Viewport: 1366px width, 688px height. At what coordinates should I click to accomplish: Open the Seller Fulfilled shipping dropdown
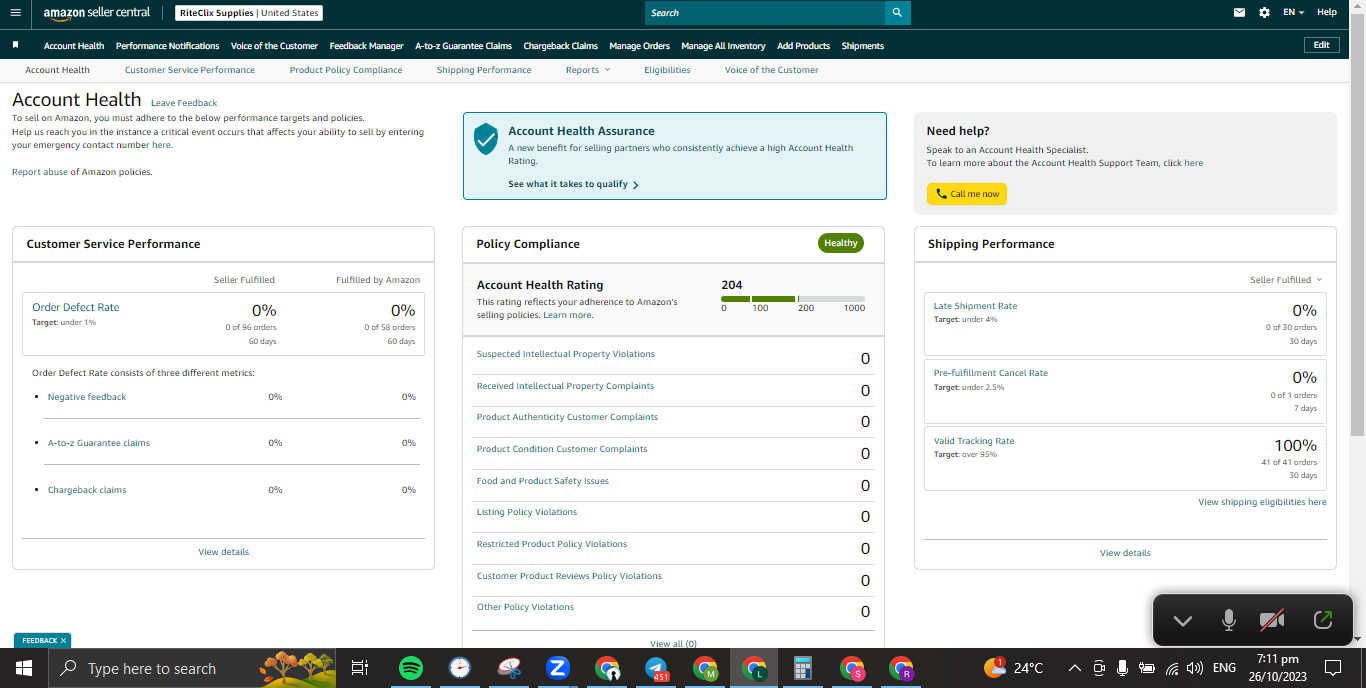[1286, 280]
